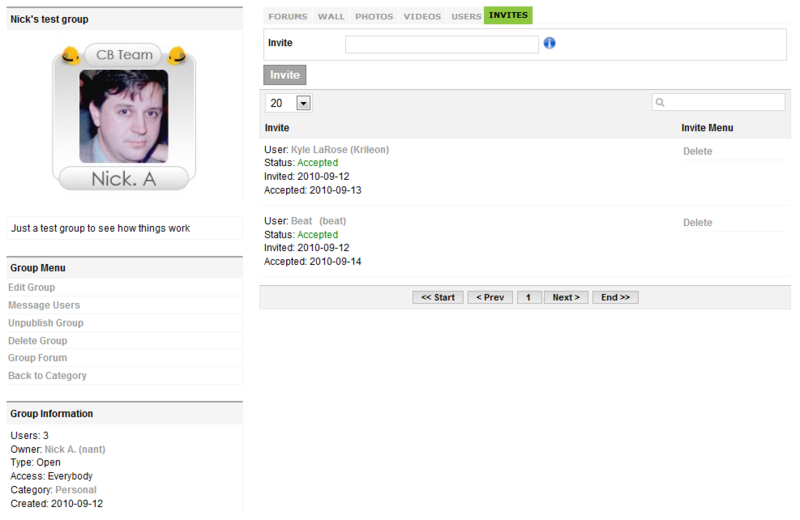Click the Invite Menu column header
The width and height of the screenshot is (800, 520).
[x=707, y=128]
